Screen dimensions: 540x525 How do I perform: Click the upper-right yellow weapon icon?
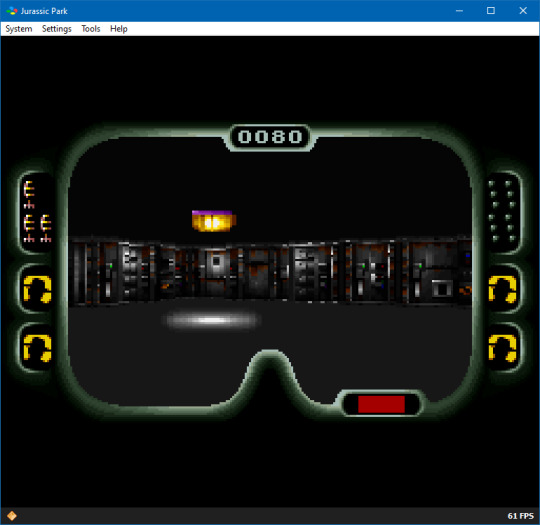coord(502,289)
